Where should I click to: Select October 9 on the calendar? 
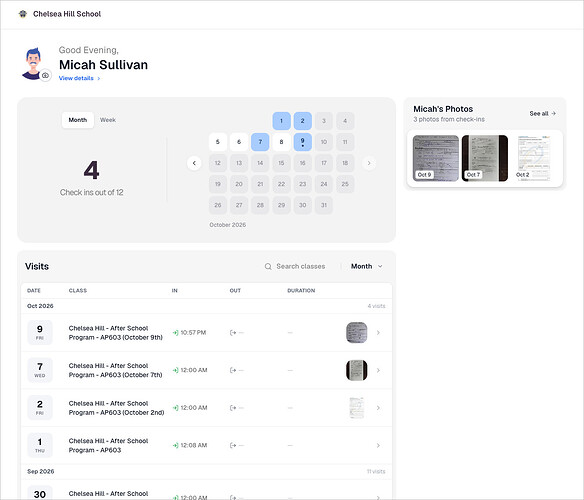coord(302,142)
